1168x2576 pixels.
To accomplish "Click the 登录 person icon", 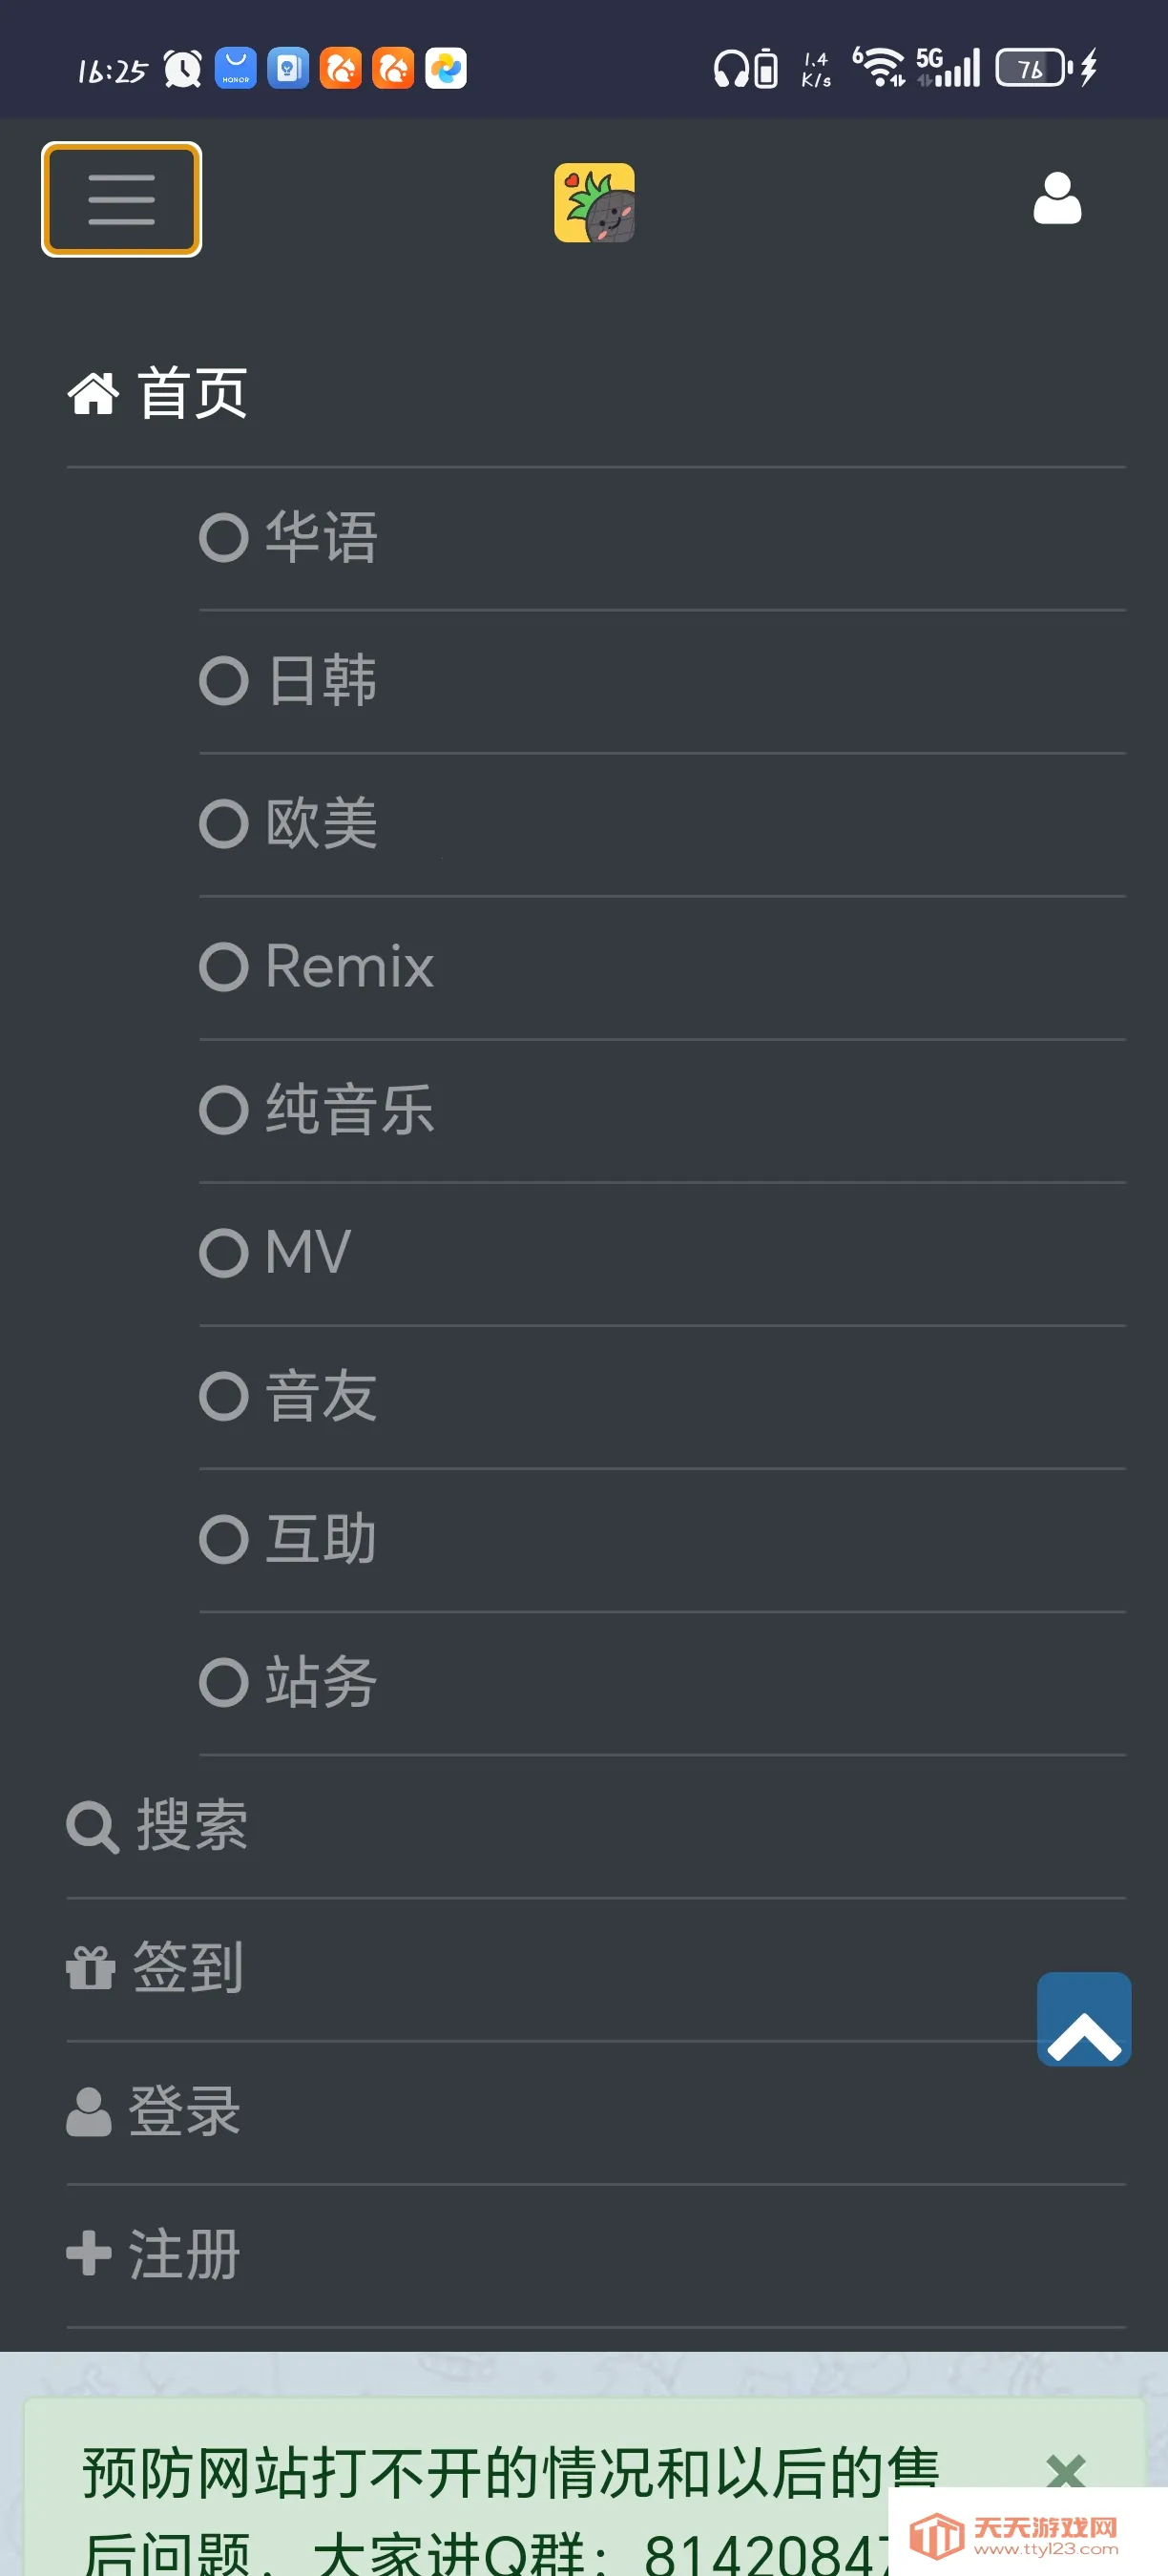I will (88, 2112).
